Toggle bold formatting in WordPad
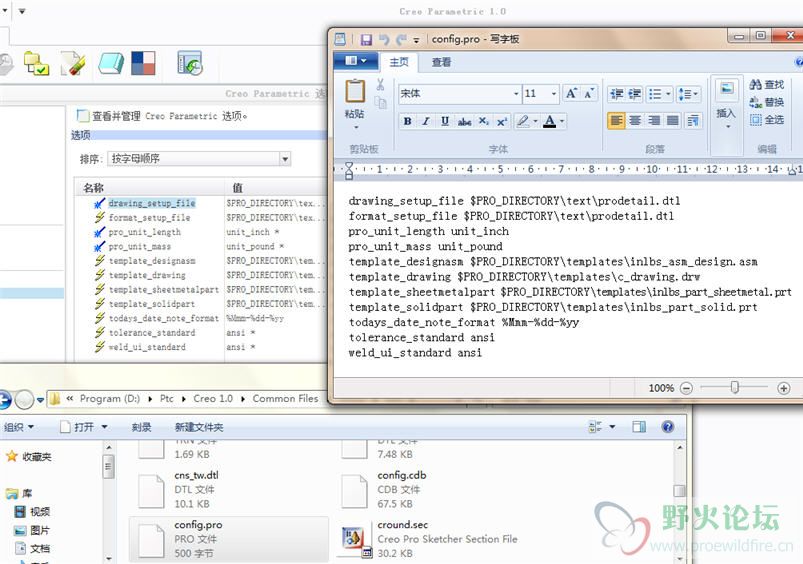 tap(408, 121)
